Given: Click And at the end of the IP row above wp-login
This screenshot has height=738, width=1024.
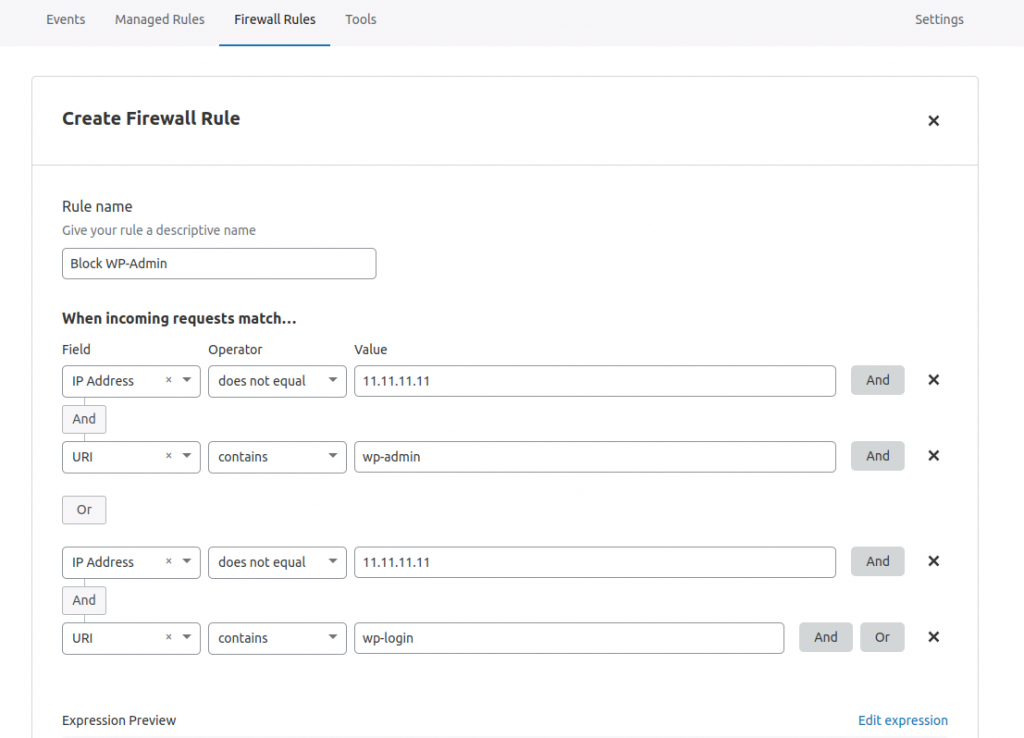Looking at the screenshot, I should click(x=878, y=561).
